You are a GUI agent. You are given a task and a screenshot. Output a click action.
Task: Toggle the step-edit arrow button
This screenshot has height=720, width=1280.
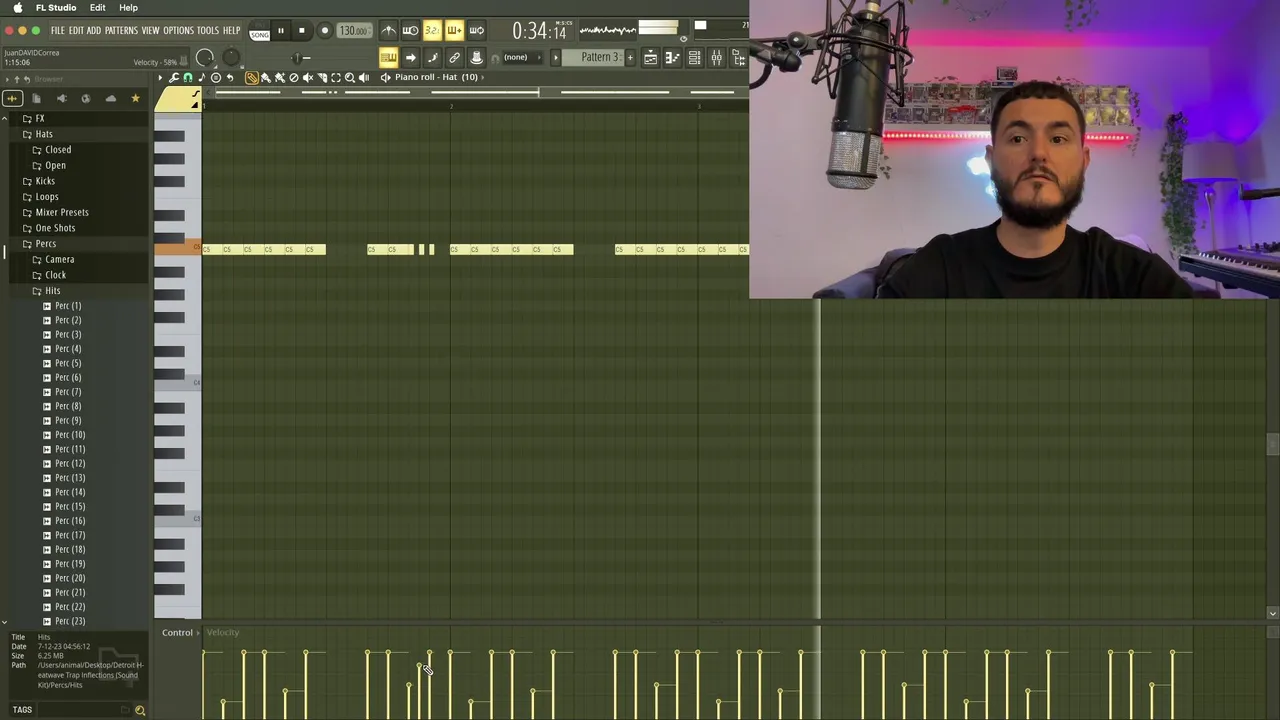pyautogui.click(x=410, y=57)
